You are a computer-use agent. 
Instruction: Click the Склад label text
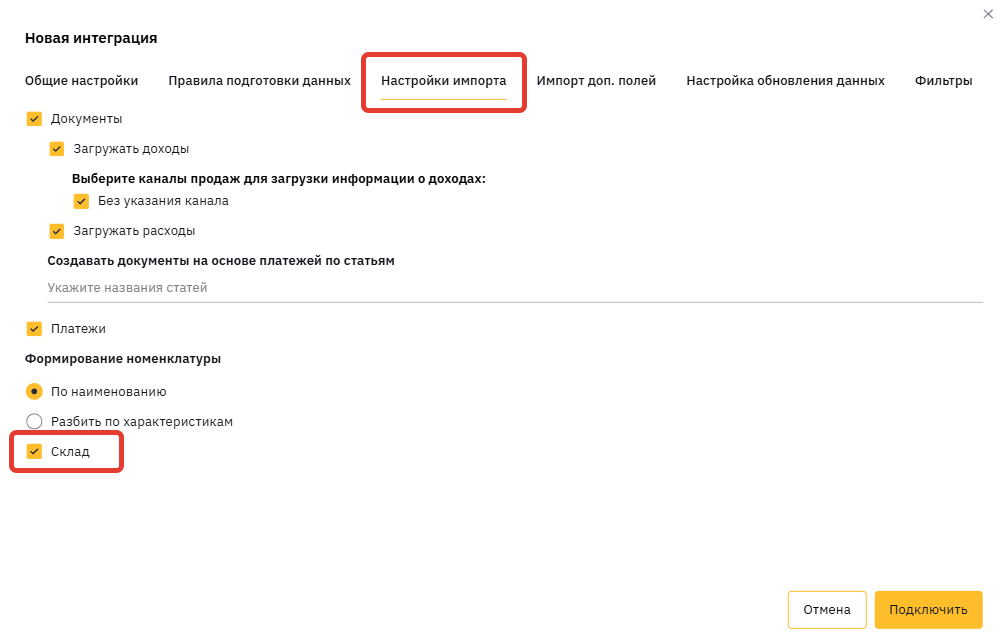point(70,452)
